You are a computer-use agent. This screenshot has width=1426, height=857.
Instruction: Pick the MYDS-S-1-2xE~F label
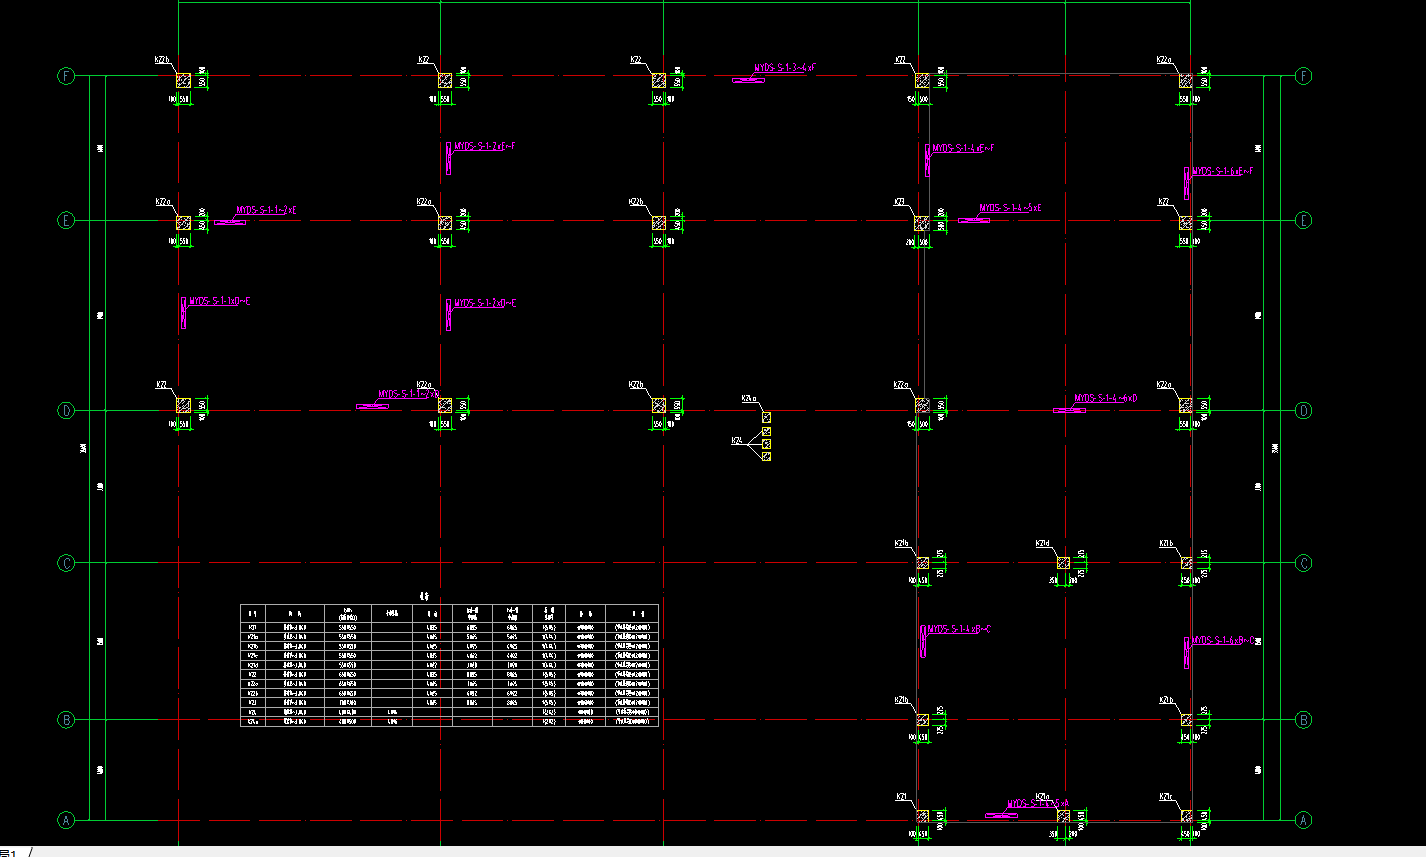[x=485, y=146]
